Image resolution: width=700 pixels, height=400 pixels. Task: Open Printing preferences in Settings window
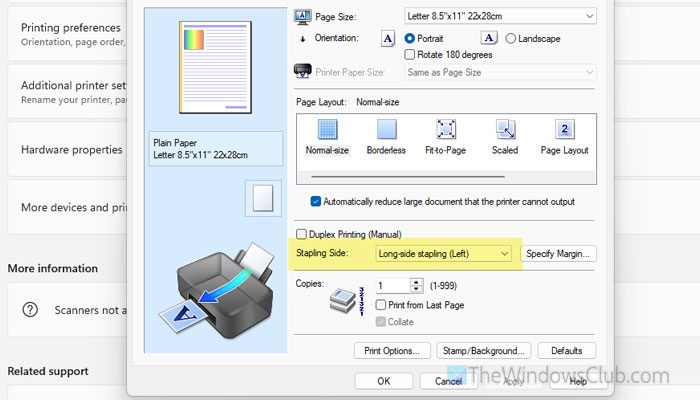point(67,34)
